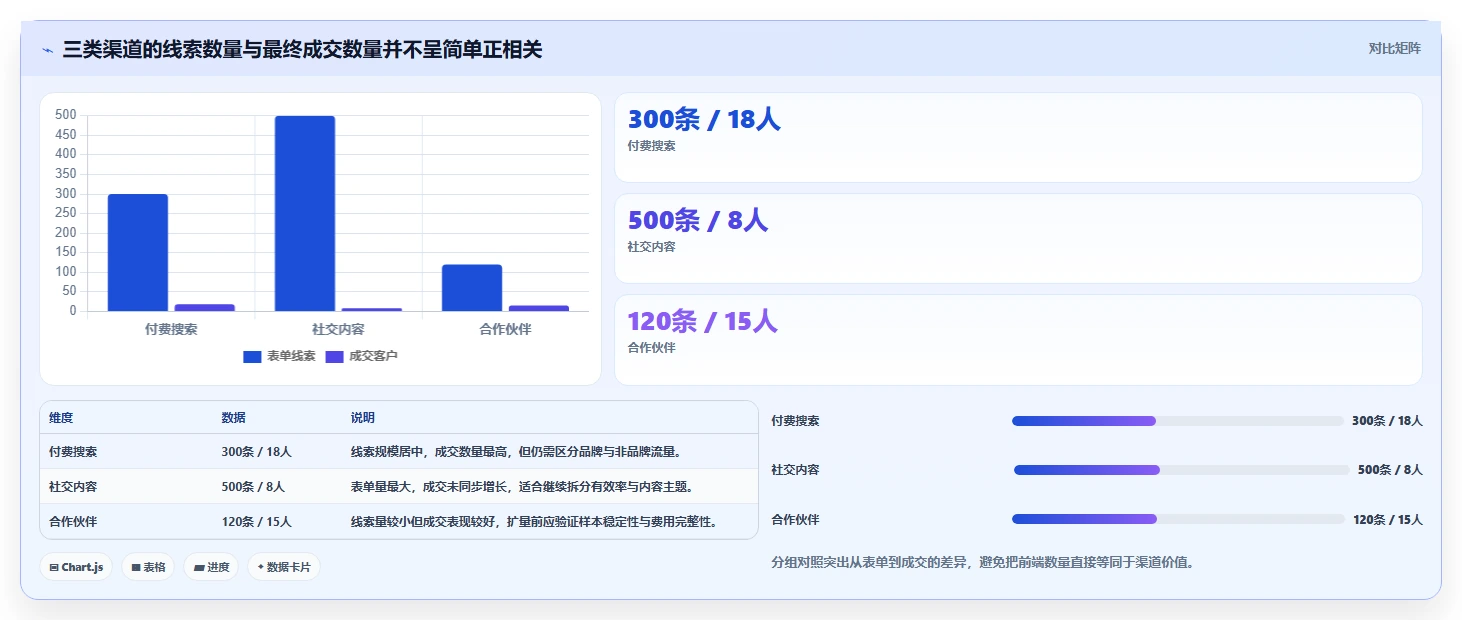Click the purple 成交客户 legend color box
Image resolution: width=1462 pixels, height=620 pixels.
point(335,357)
